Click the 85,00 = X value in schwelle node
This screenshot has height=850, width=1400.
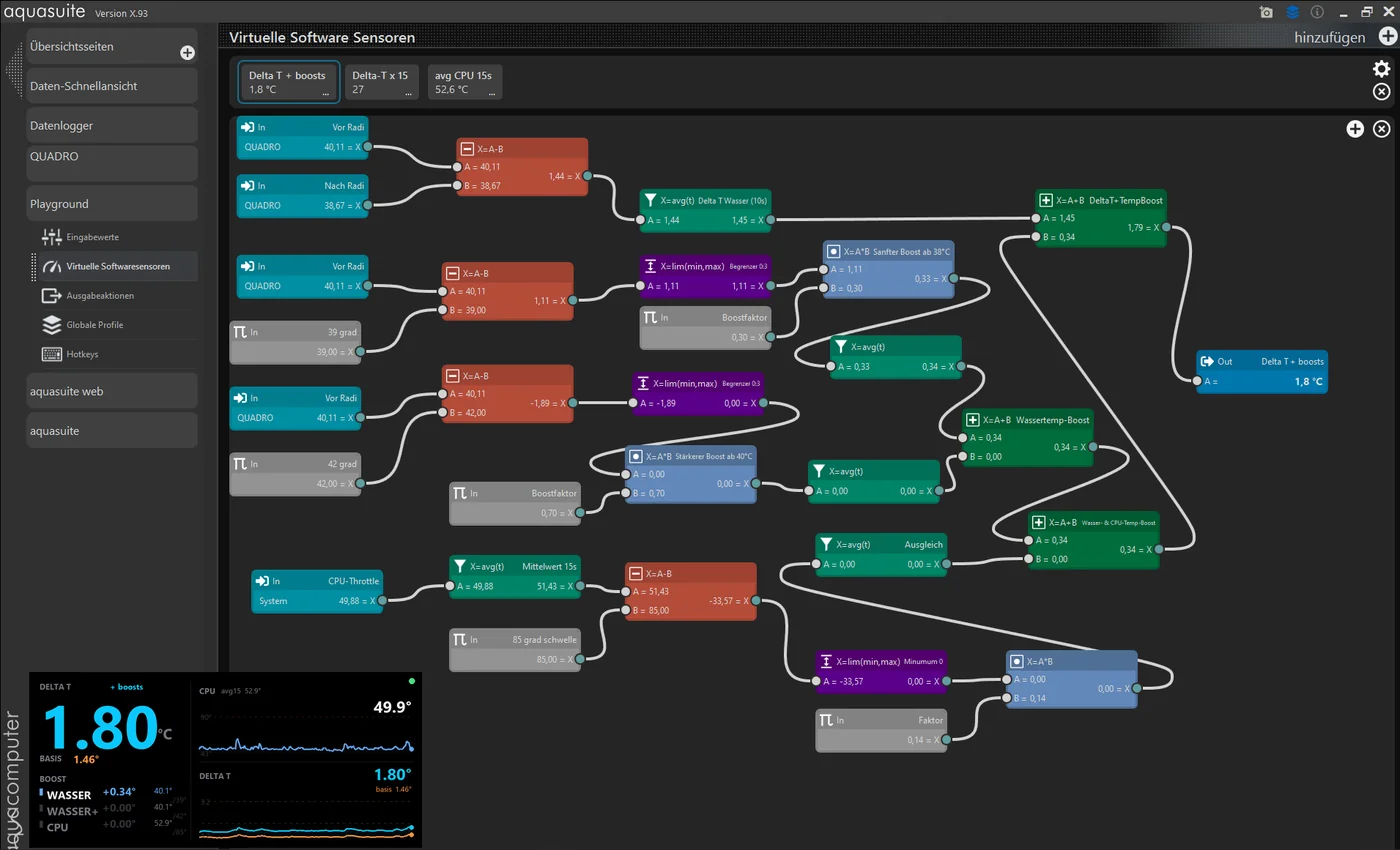click(x=556, y=659)
